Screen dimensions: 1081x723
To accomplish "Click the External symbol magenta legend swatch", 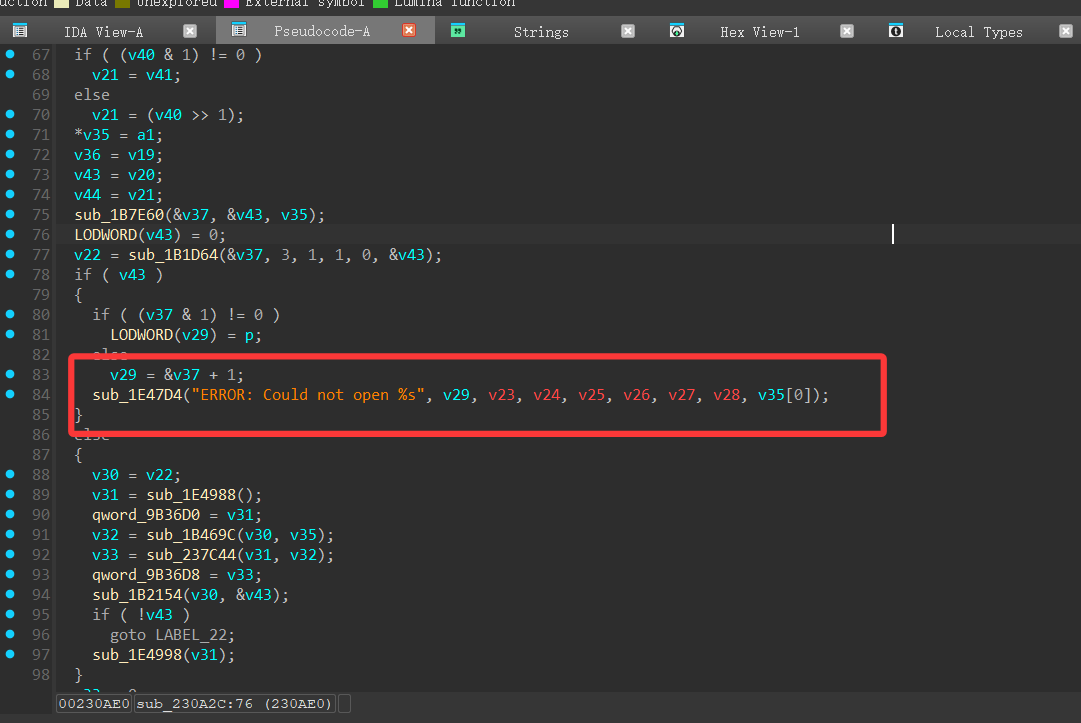I will [232, 3].
